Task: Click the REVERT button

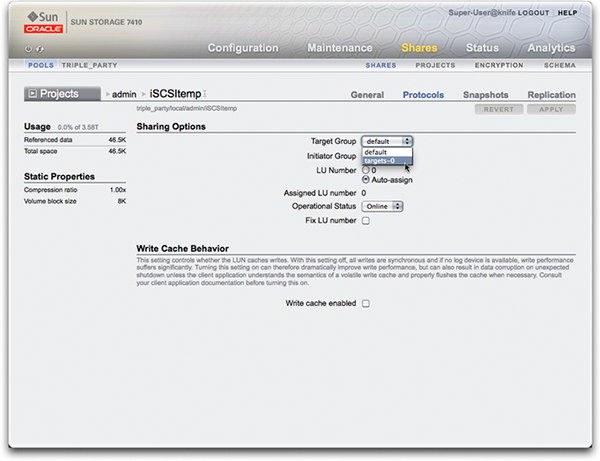Action: coord(499,109)
